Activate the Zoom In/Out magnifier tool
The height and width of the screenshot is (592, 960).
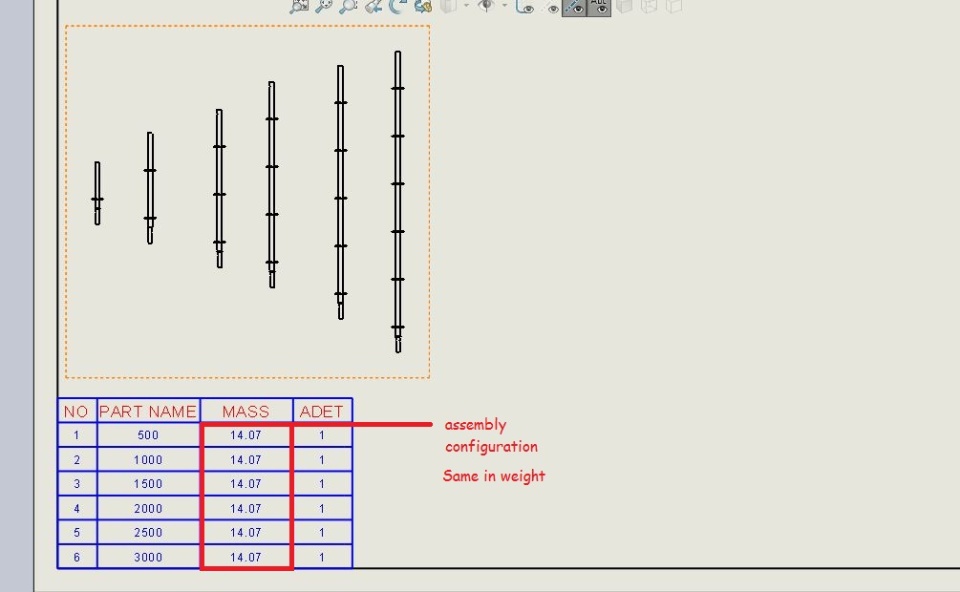tap(348, 6)
